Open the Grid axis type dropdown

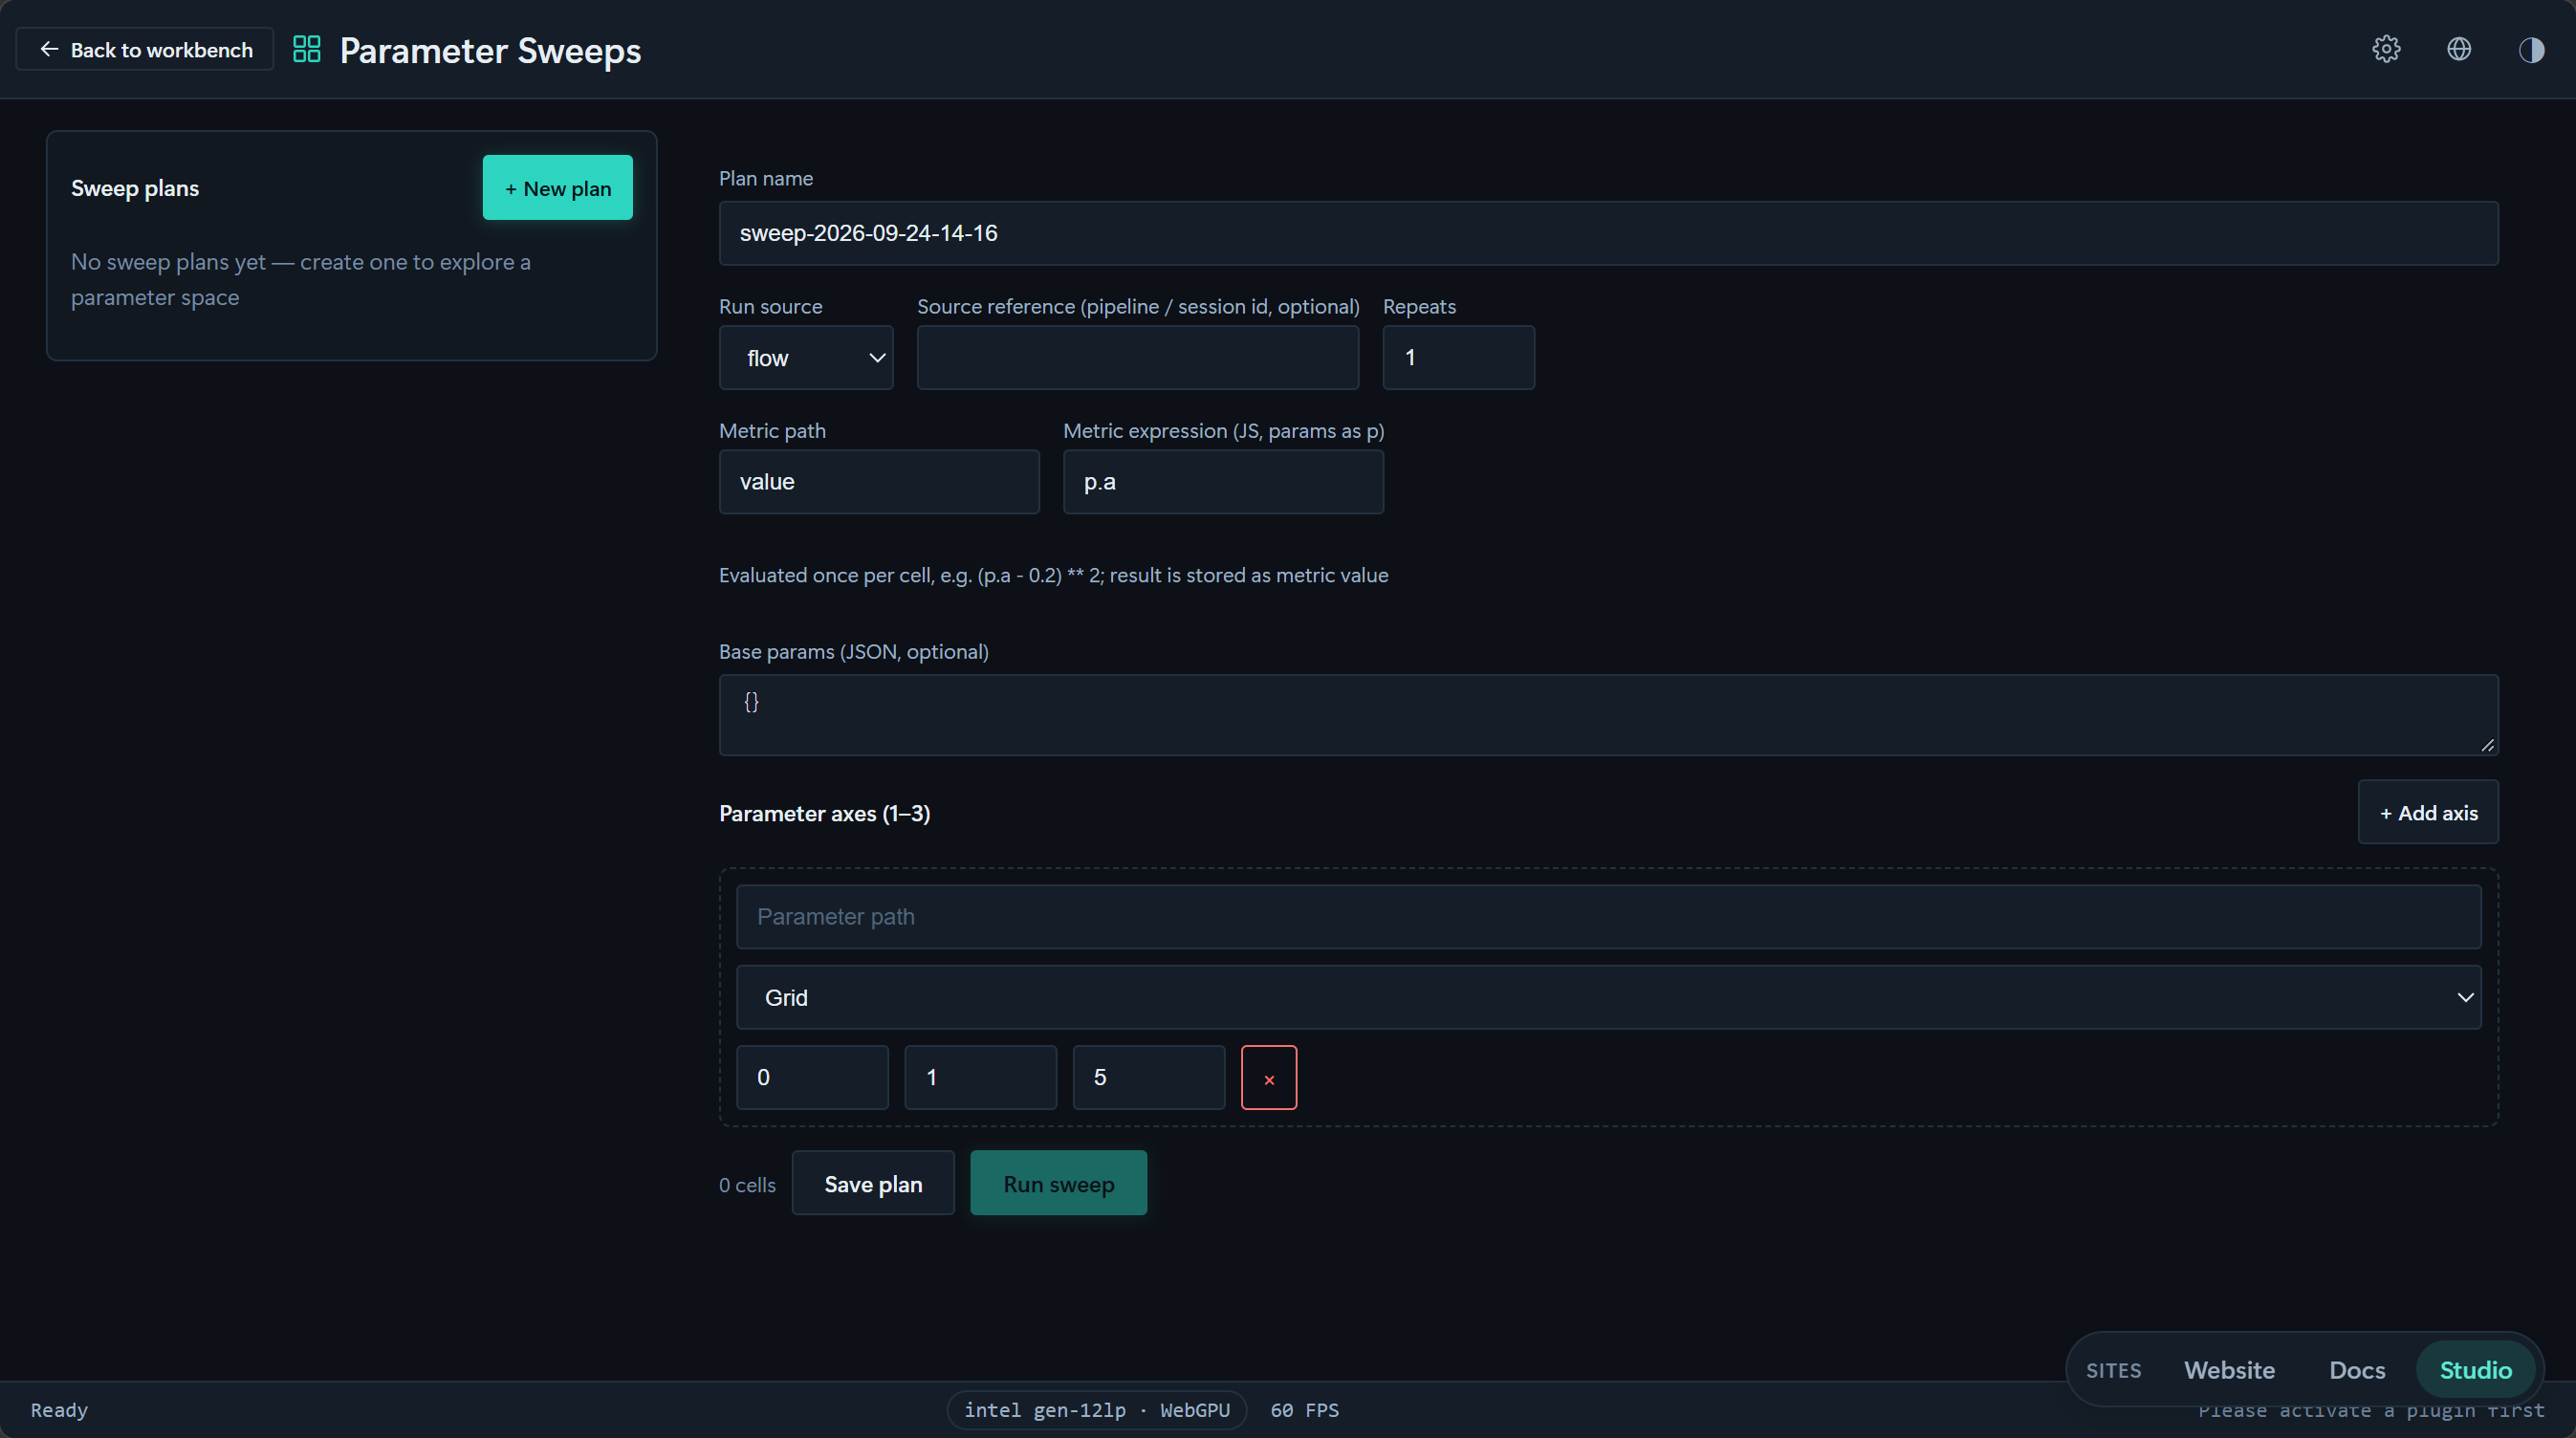[x=1608, y=997]
